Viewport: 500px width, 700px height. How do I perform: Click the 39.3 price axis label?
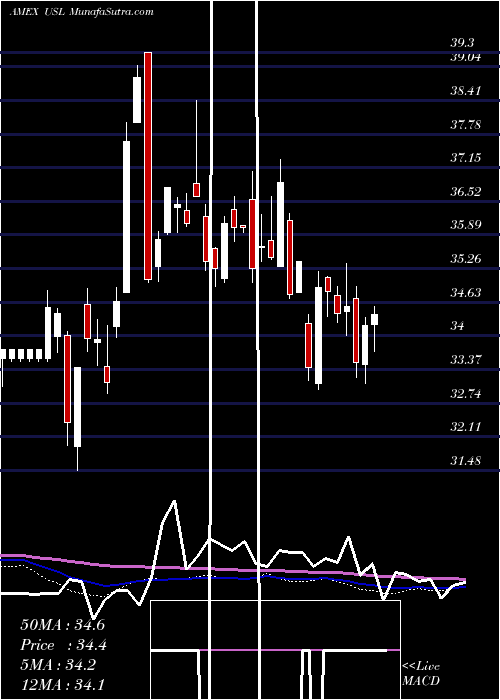point(462,43)
